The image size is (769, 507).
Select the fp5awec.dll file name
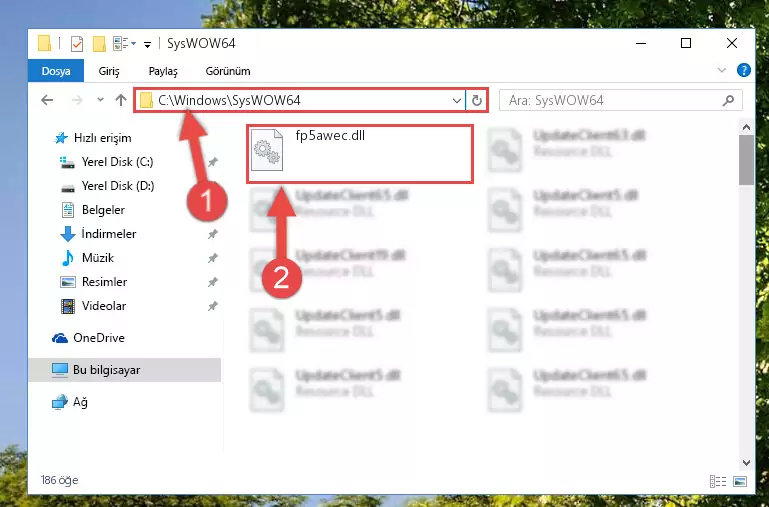[330, 136]
